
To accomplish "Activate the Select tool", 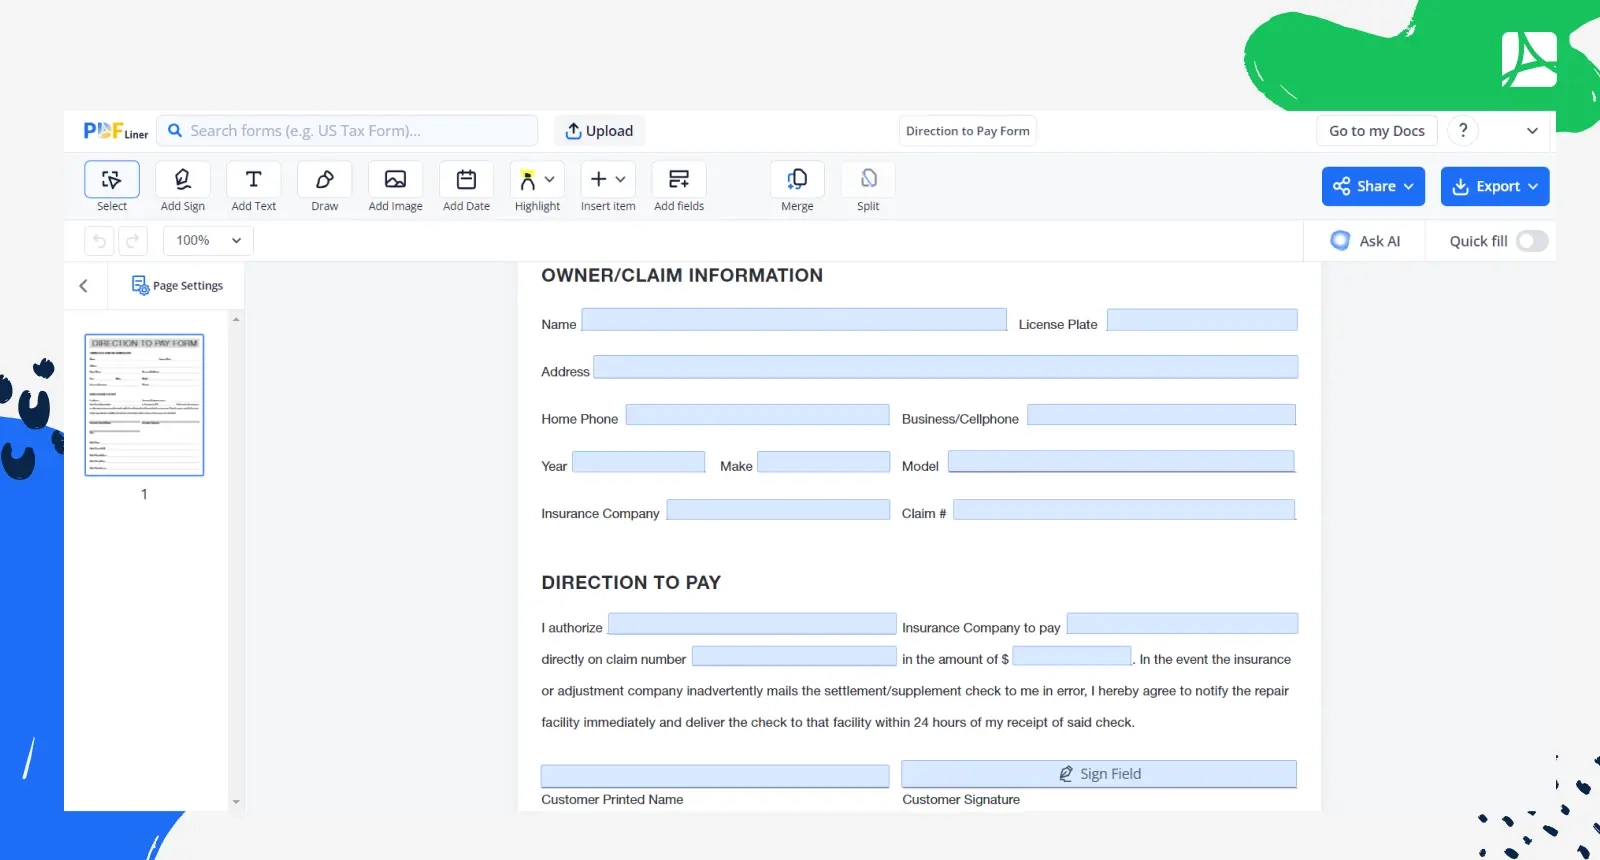I will tap(112, 187).
